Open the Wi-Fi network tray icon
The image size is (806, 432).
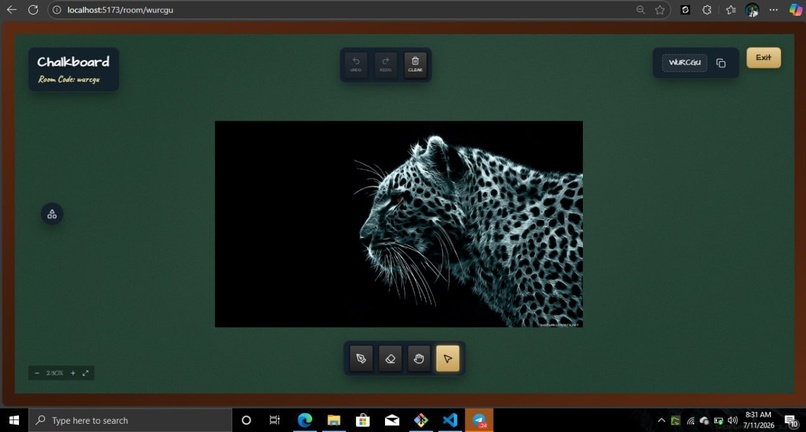[x=690, y=421]
